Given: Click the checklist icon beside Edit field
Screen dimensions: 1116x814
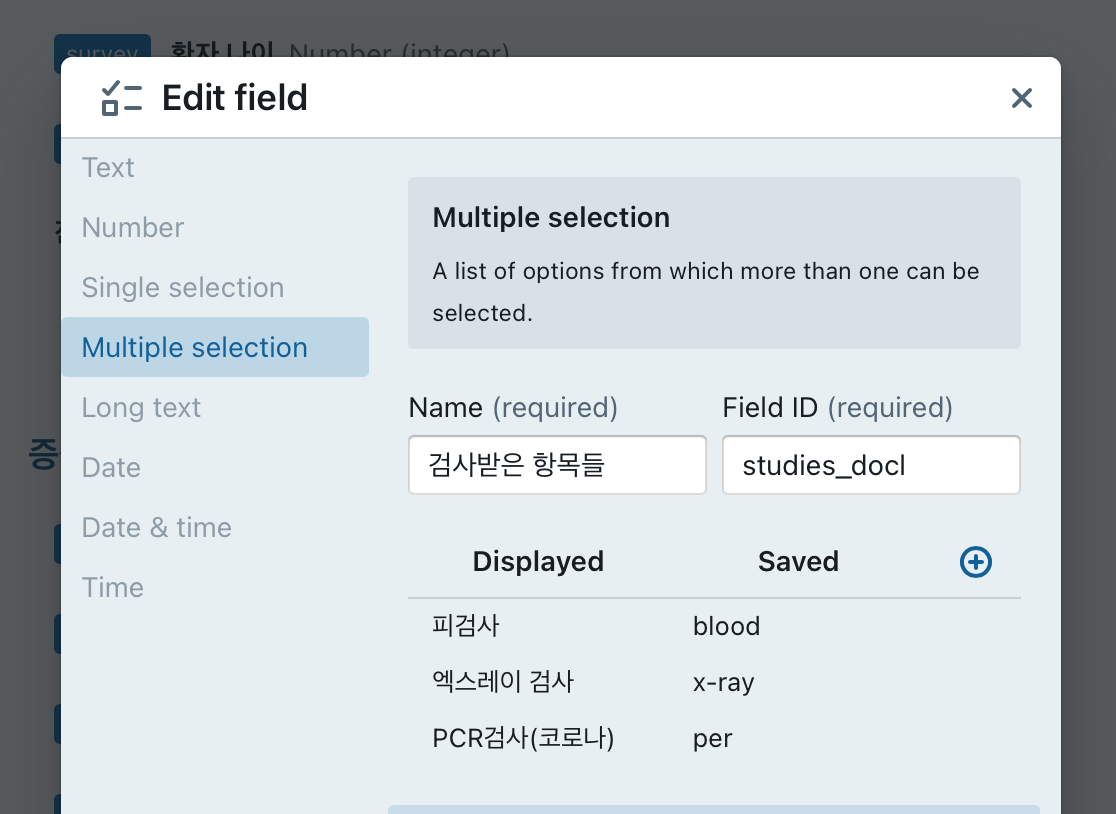Looking at the screenshot, I should pyautogui.click(x=122, y=98).
